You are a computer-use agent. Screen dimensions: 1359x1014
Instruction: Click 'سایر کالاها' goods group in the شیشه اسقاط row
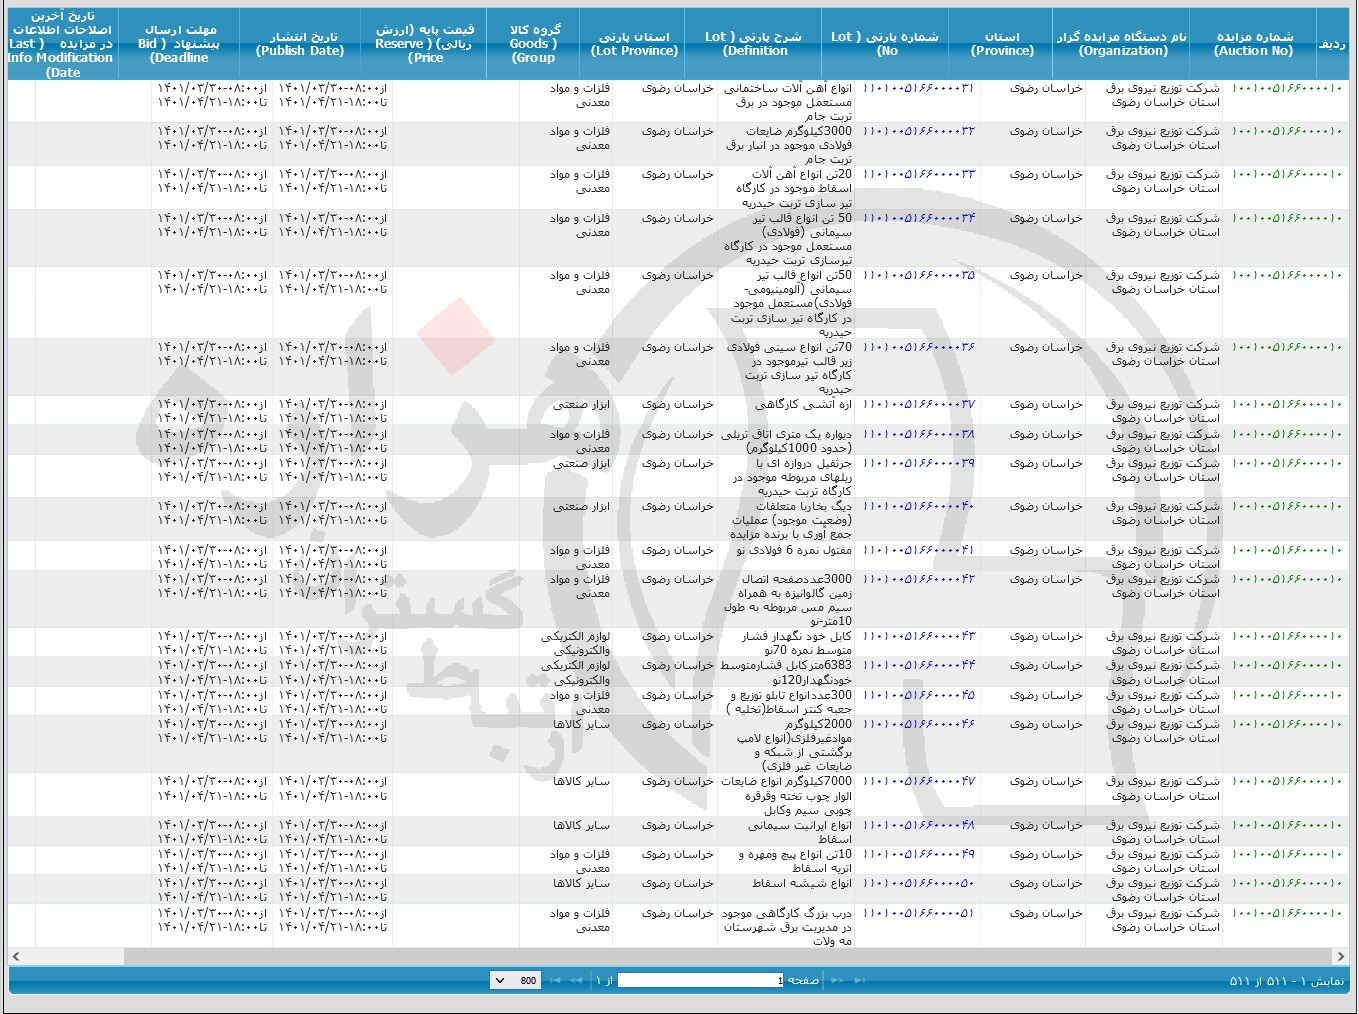click(581, 884)
